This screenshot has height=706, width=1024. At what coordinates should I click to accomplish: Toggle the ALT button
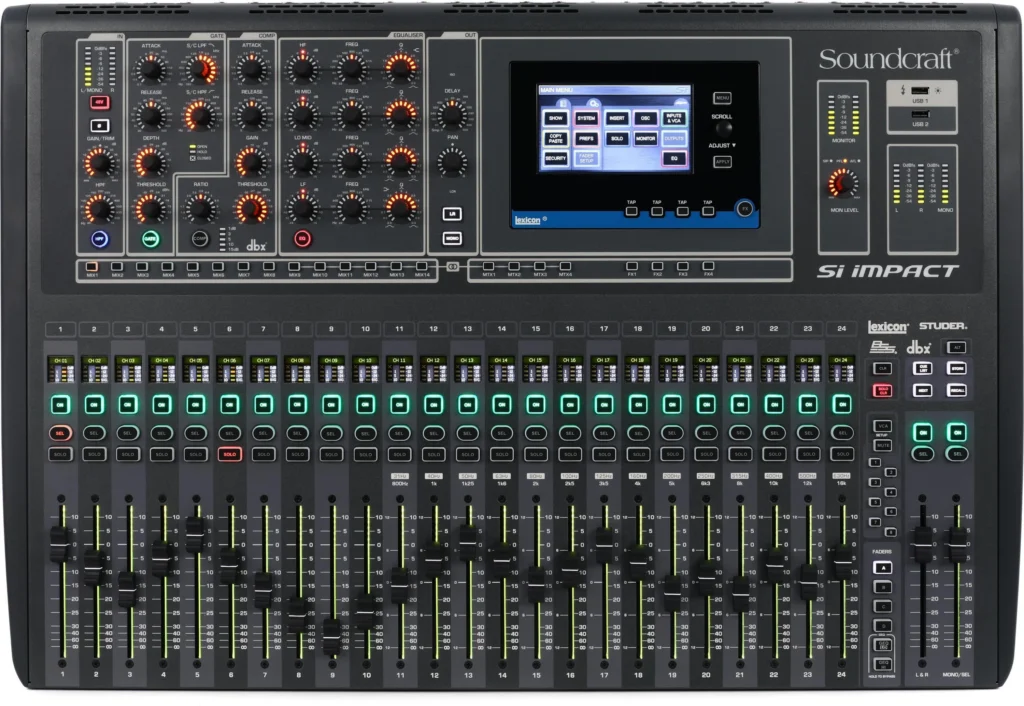click(958, 347)
